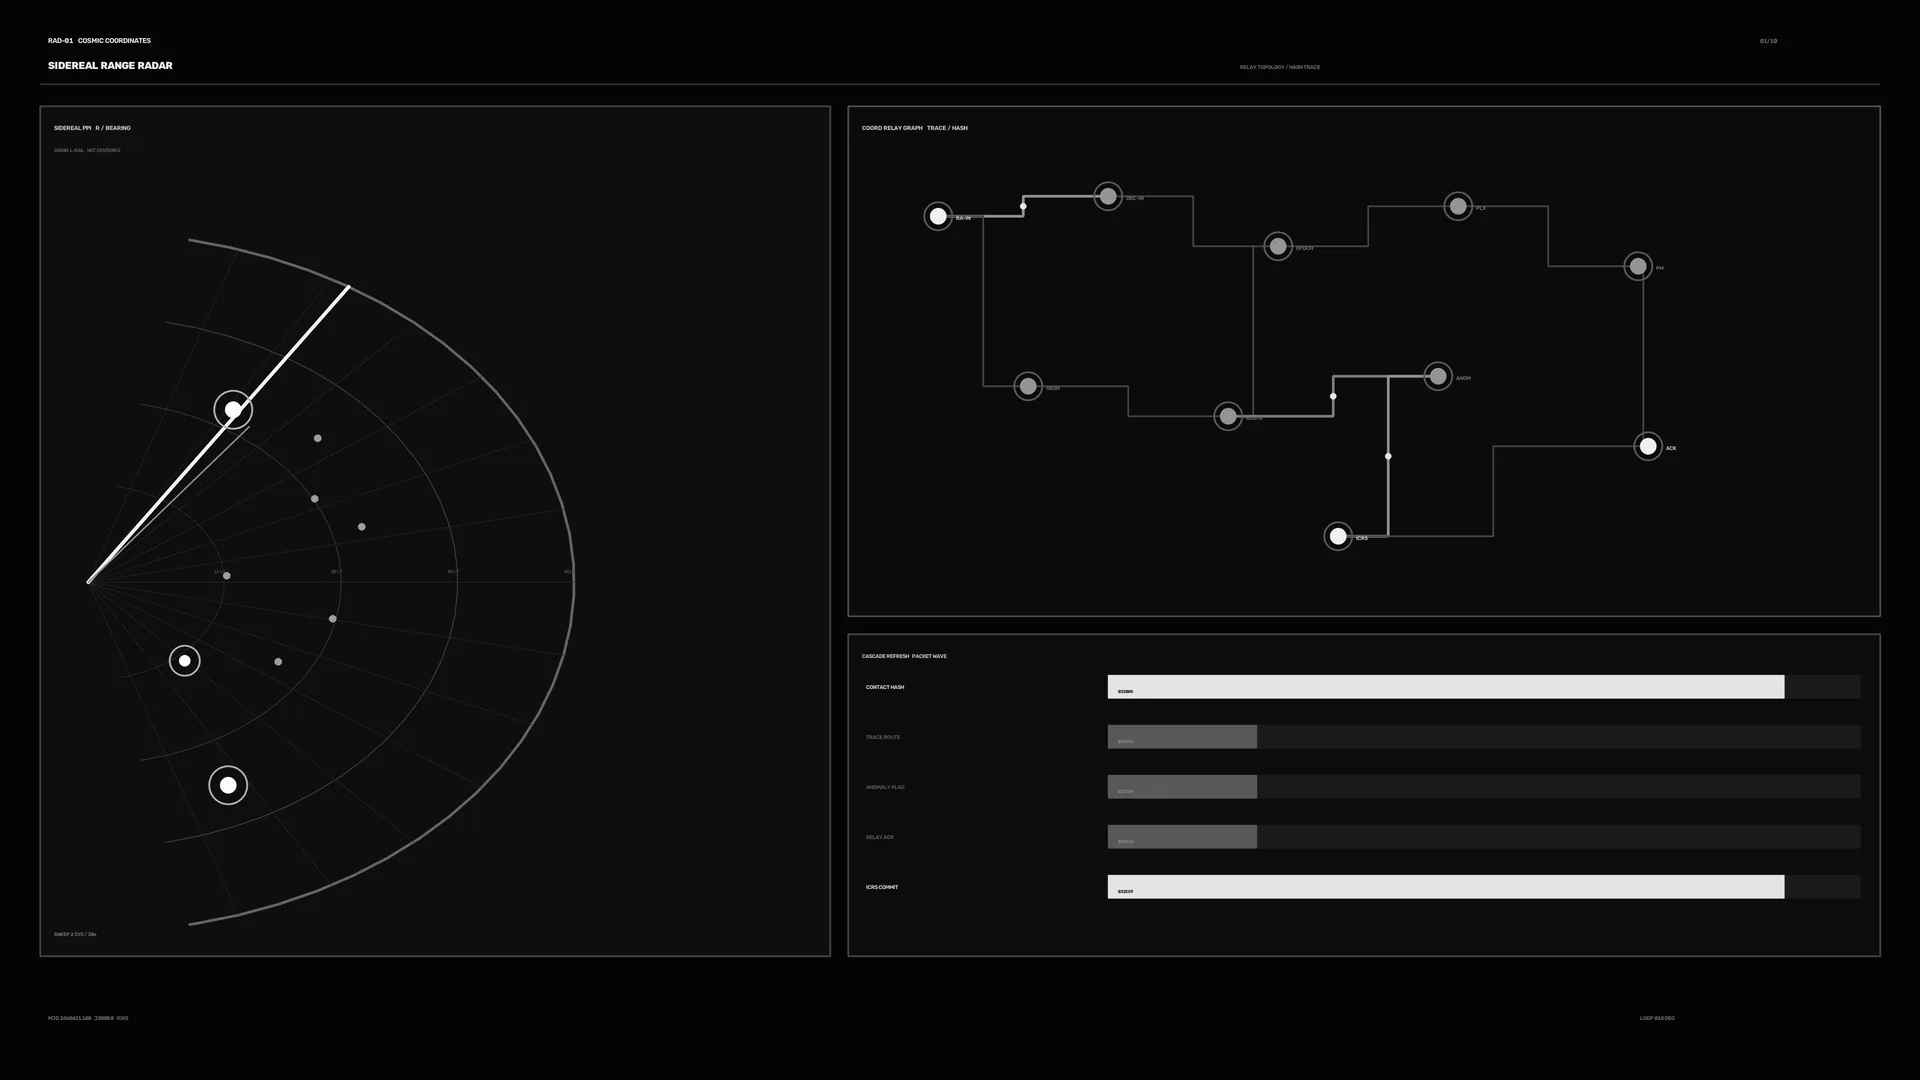Click RAD-01 COSMIC COORDINATES header text
The width and height of the screenshot is (1920, 1080).
click(x=99, y=41)
